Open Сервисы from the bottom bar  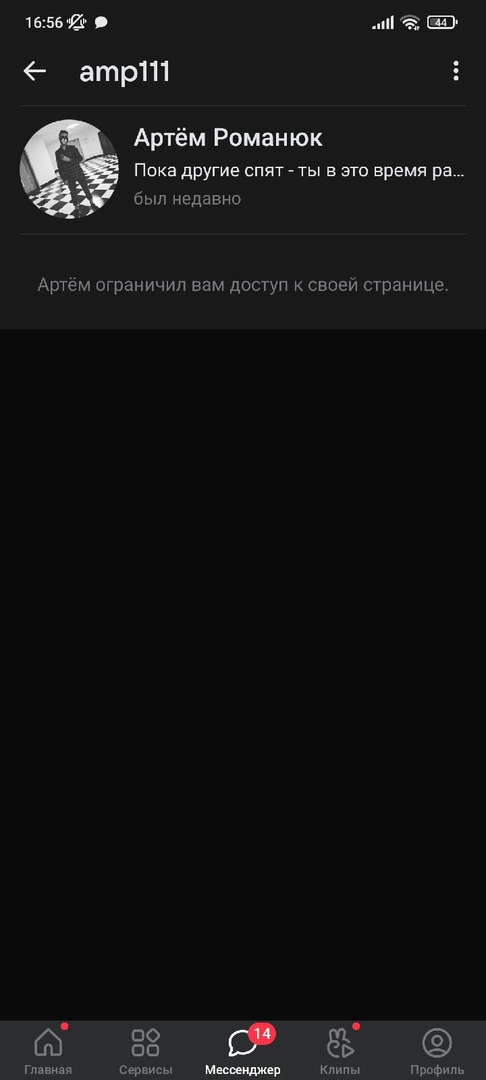(145, 1043)
